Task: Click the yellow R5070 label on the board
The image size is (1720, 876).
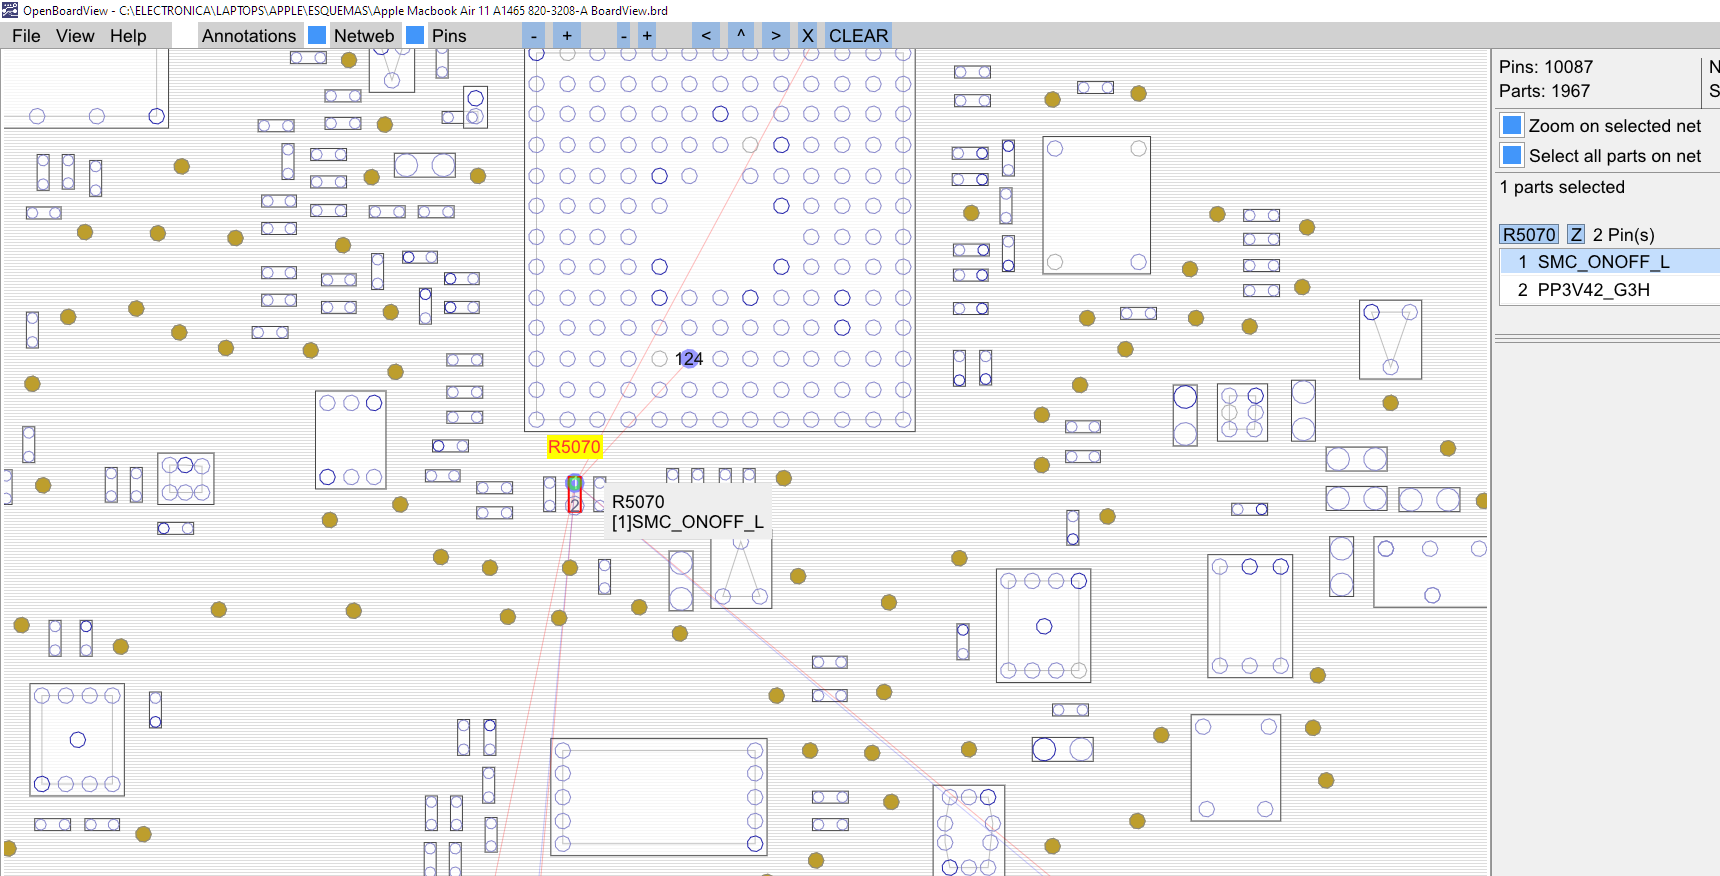Action: [x=574, y=447]
